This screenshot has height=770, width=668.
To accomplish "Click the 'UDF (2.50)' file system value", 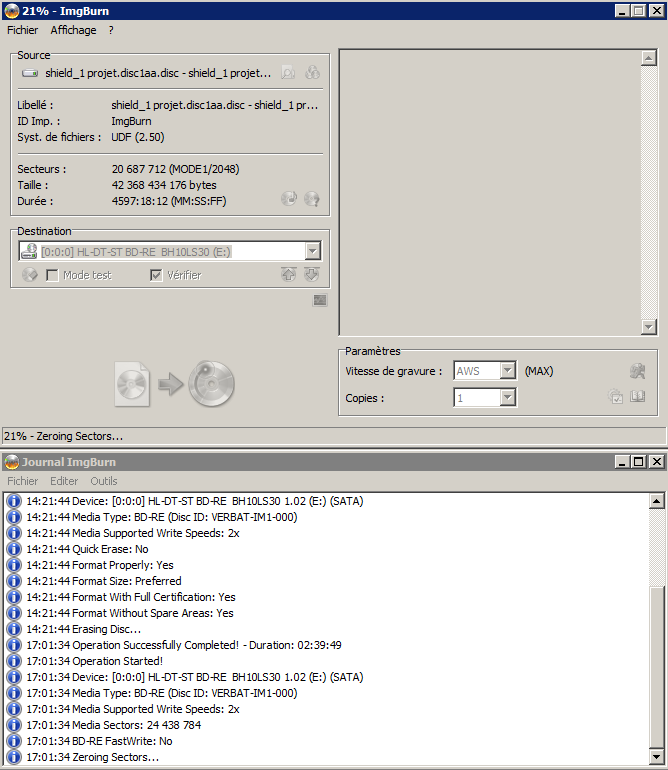I will point(138,137).
